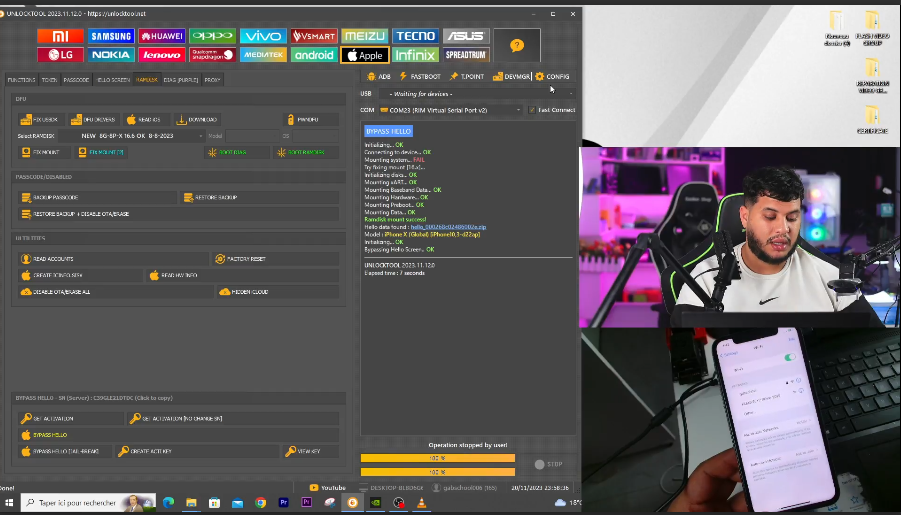Select the Spreadtrum brand logo
901x515 pixels.
pos(466,55)
